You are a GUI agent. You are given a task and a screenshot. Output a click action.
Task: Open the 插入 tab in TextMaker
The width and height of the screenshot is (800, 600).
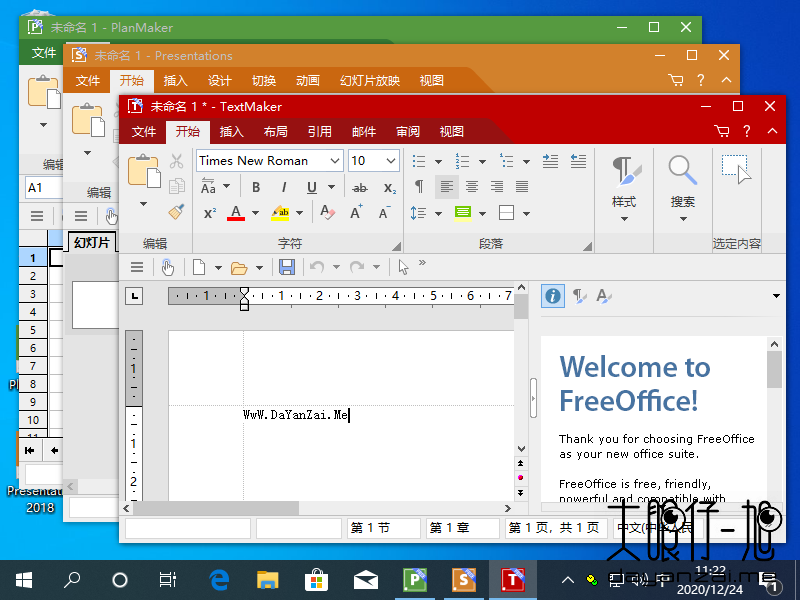coord(231,132)
